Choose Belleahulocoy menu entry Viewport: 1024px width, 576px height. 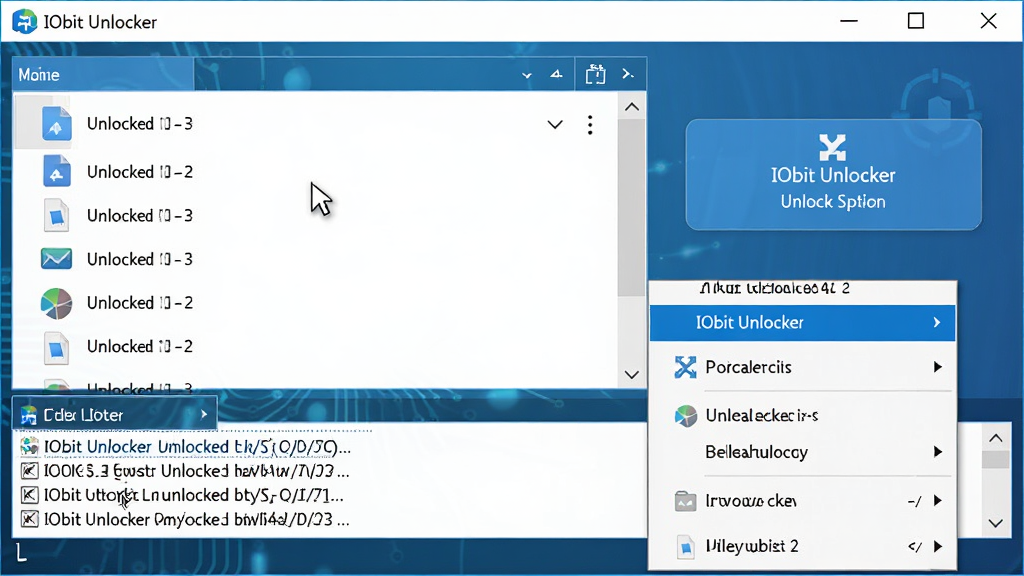pos(802,452)
